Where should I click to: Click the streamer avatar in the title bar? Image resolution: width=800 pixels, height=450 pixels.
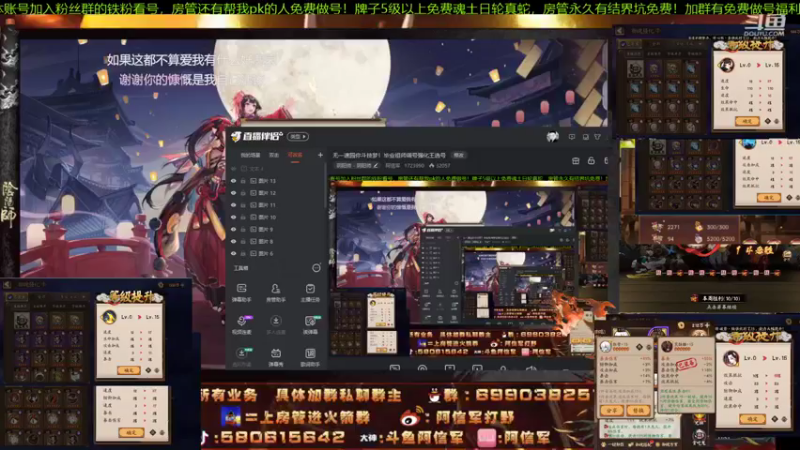553,137
